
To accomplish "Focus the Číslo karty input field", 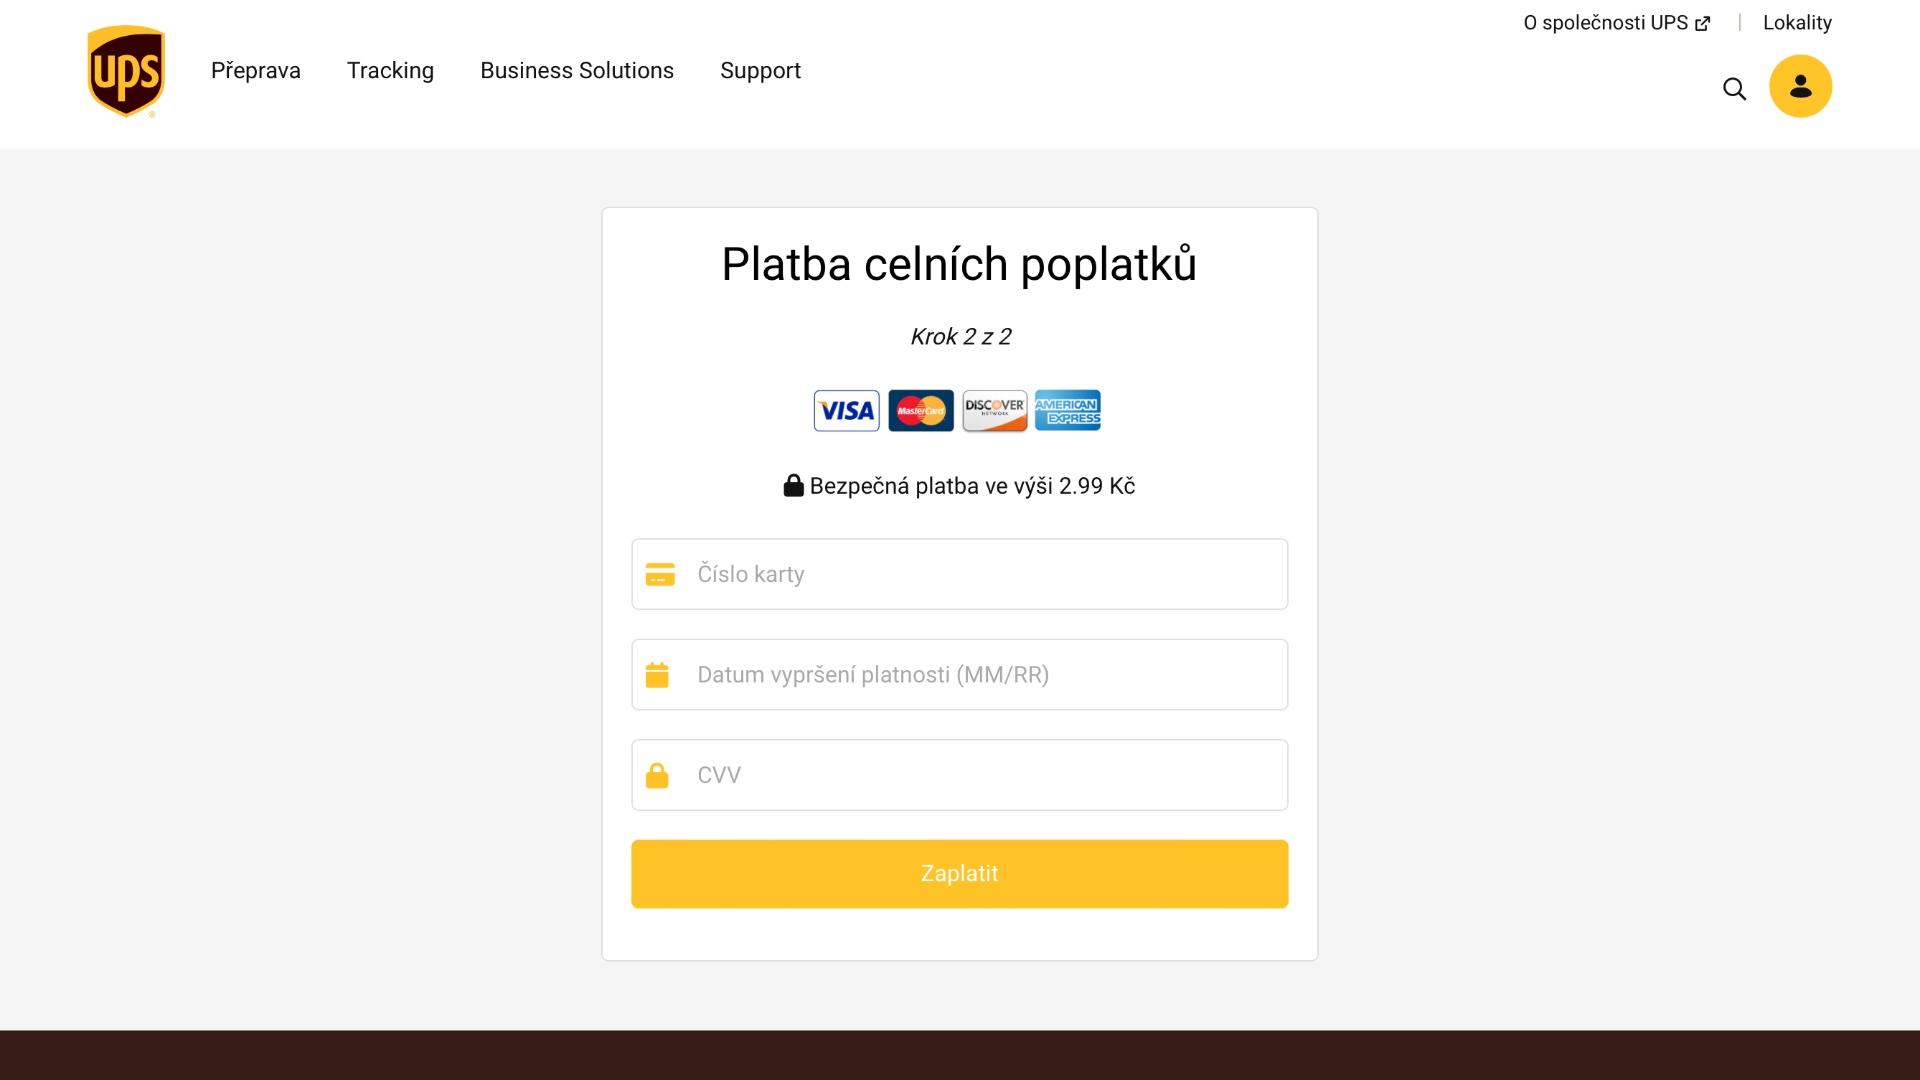I will coord(960,574).
